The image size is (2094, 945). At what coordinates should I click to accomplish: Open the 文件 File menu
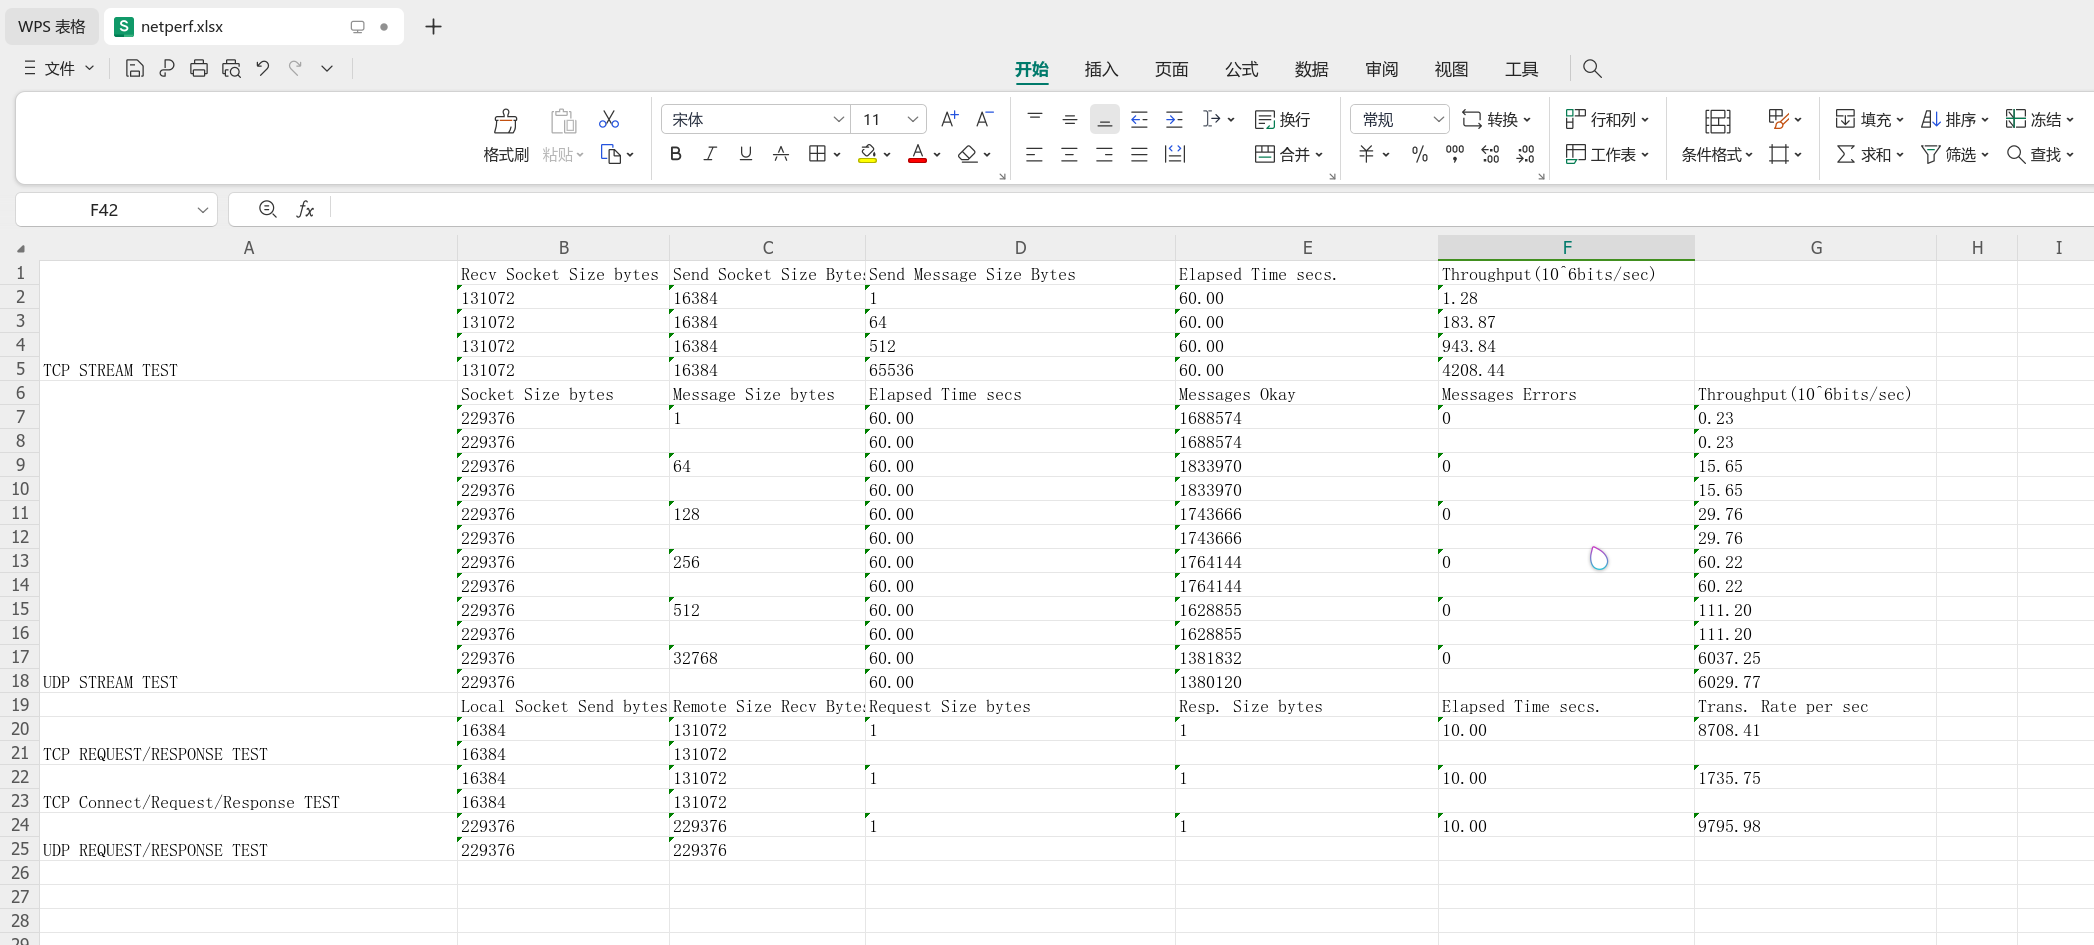59,68
